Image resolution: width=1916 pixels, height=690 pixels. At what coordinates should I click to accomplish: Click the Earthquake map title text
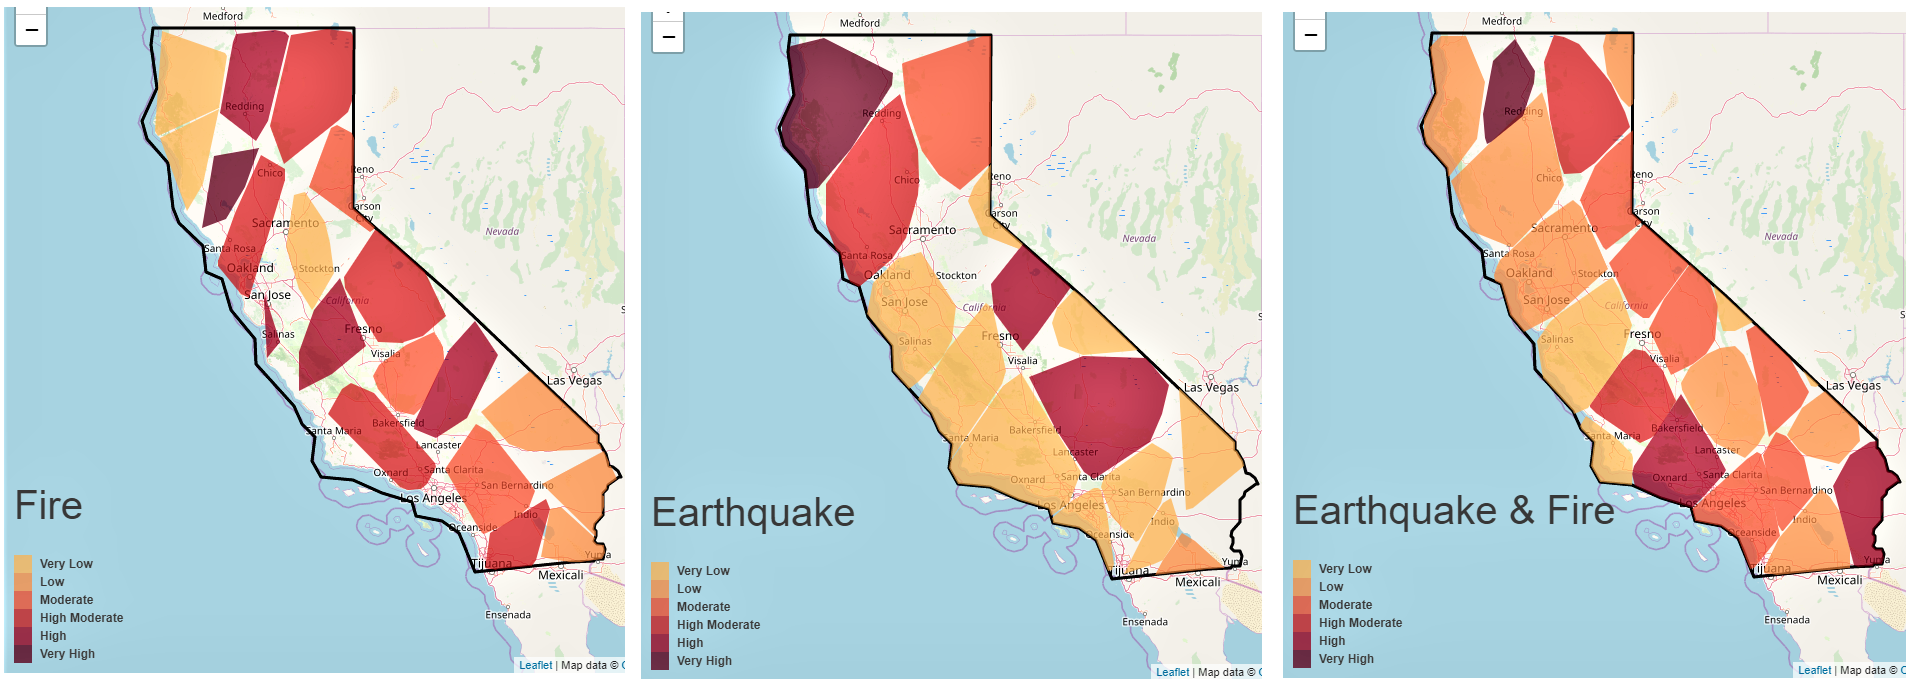coord(753,512)
